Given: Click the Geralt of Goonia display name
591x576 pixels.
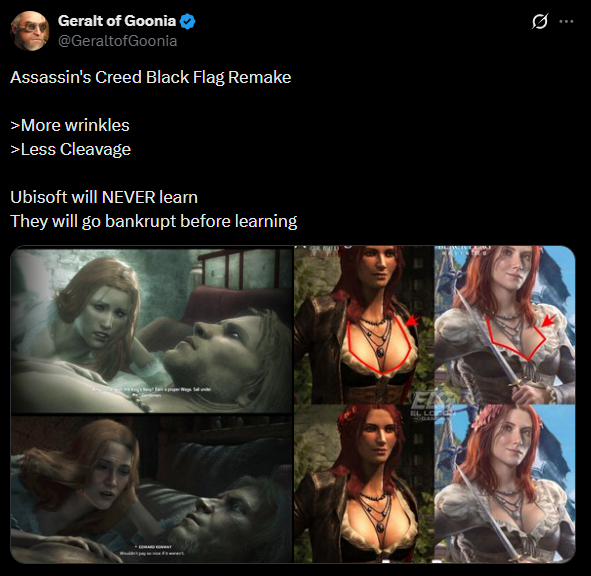Looking at the screenshot, I should click(x=117, y=21).
